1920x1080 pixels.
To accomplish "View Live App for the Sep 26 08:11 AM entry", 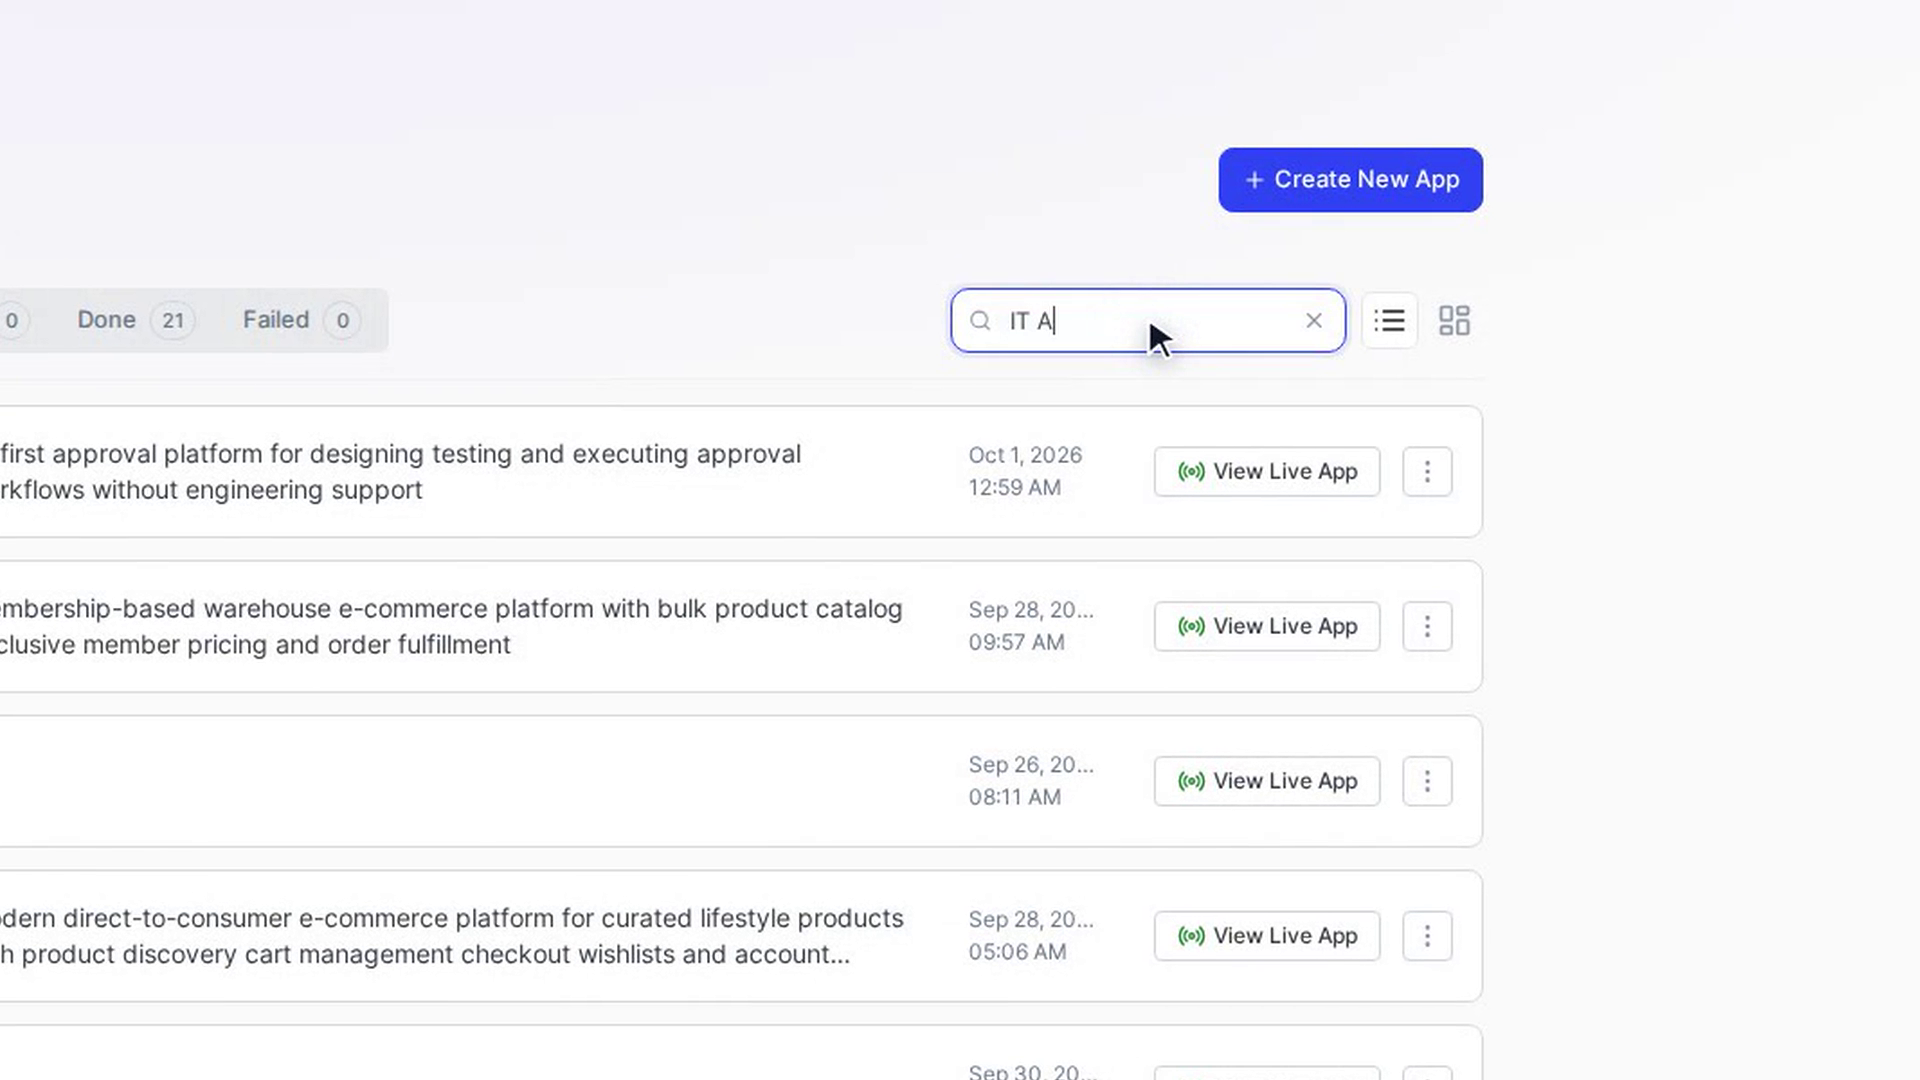I will coord(1267,781).
